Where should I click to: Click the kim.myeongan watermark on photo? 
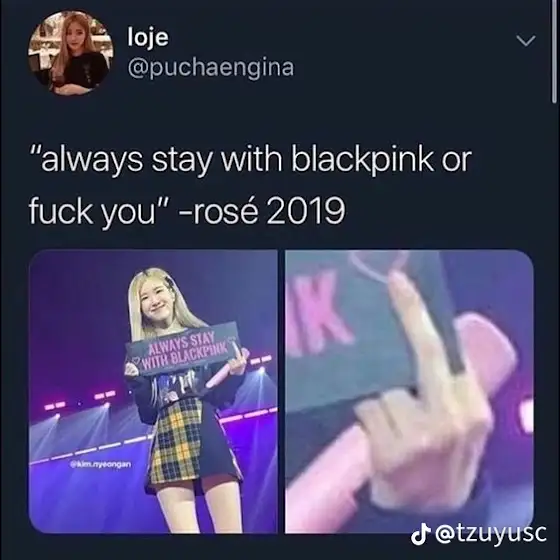tap(101, 465)
